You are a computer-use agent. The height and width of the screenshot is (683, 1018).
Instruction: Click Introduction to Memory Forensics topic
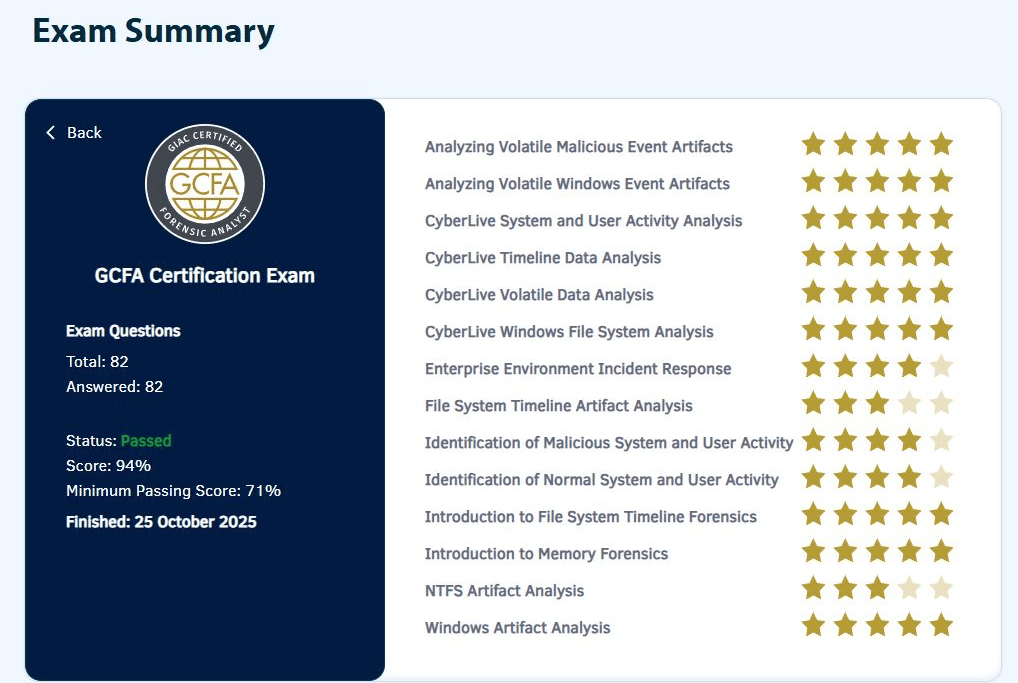click(x=546, y=554)
